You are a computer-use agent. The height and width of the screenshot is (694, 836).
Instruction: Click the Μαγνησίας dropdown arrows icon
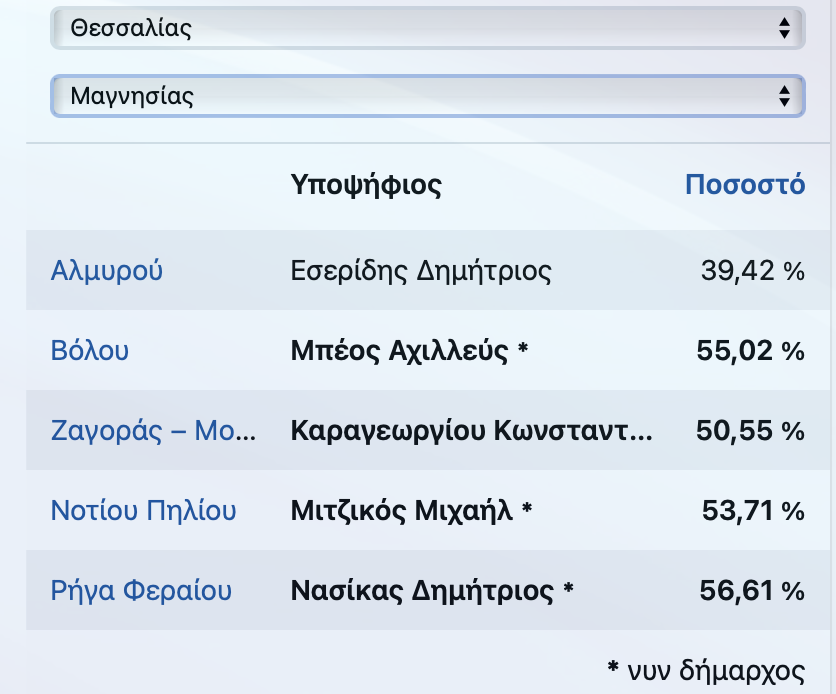tap(784, 96)
